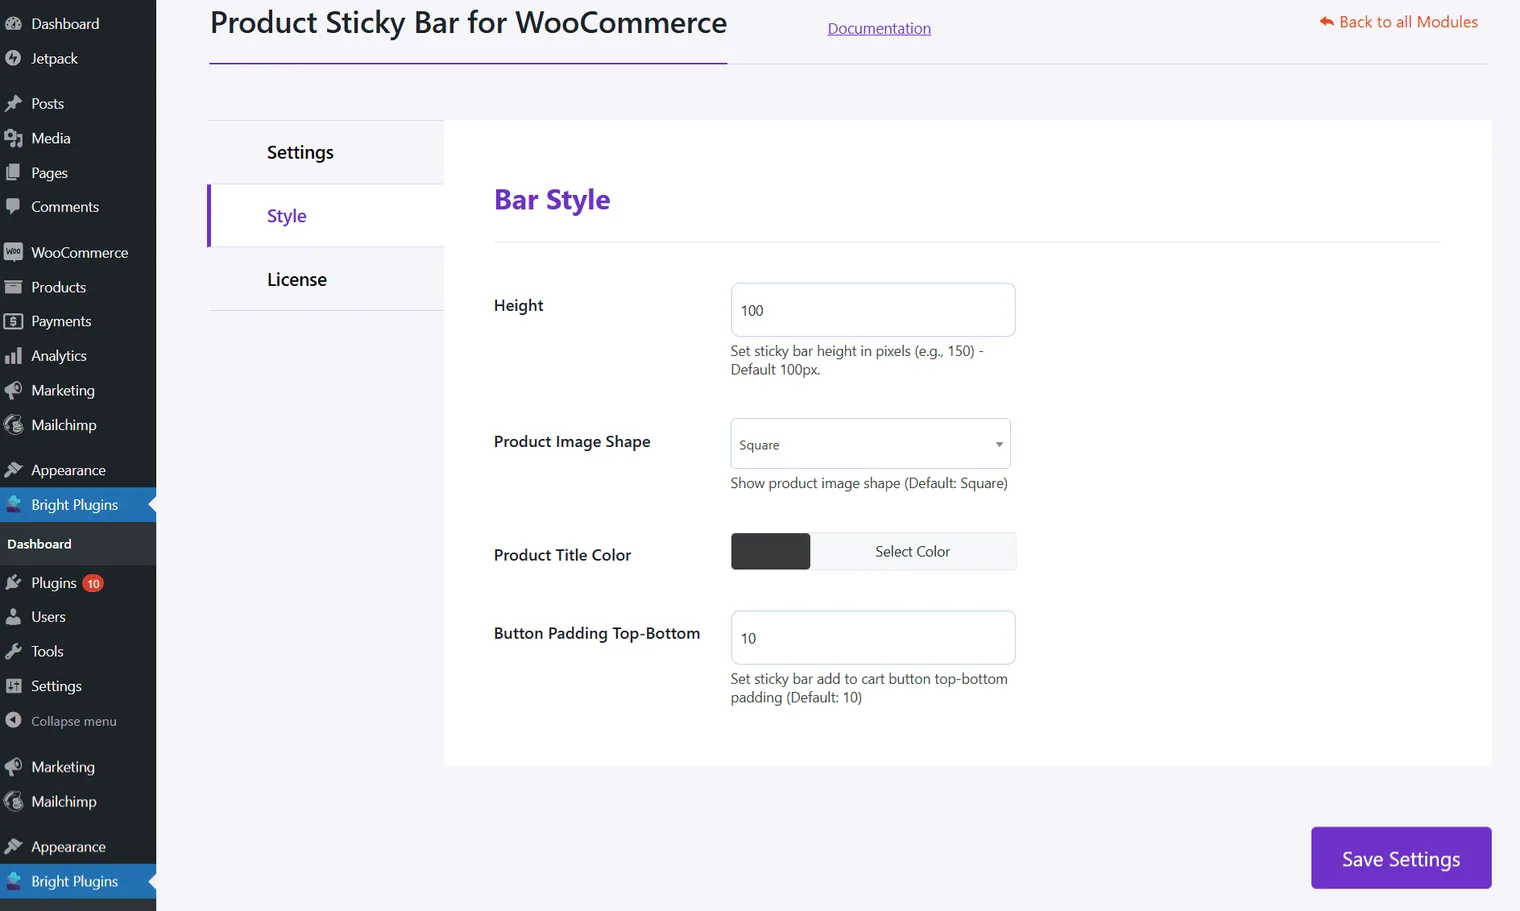Open the sidebar Settings sliders icon
The image size is (1520, 911).
pyautogui.click(x=13, y=686)
